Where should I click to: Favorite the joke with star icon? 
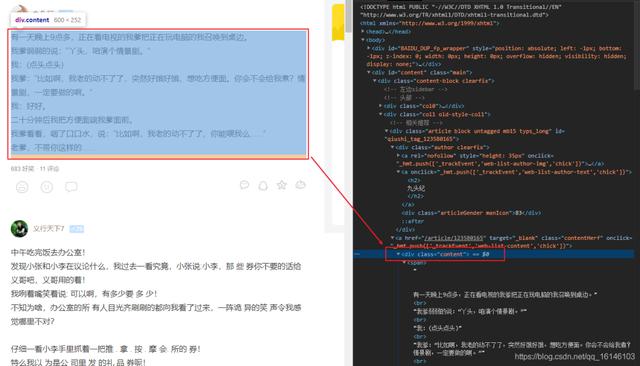(x=282, y=185)
